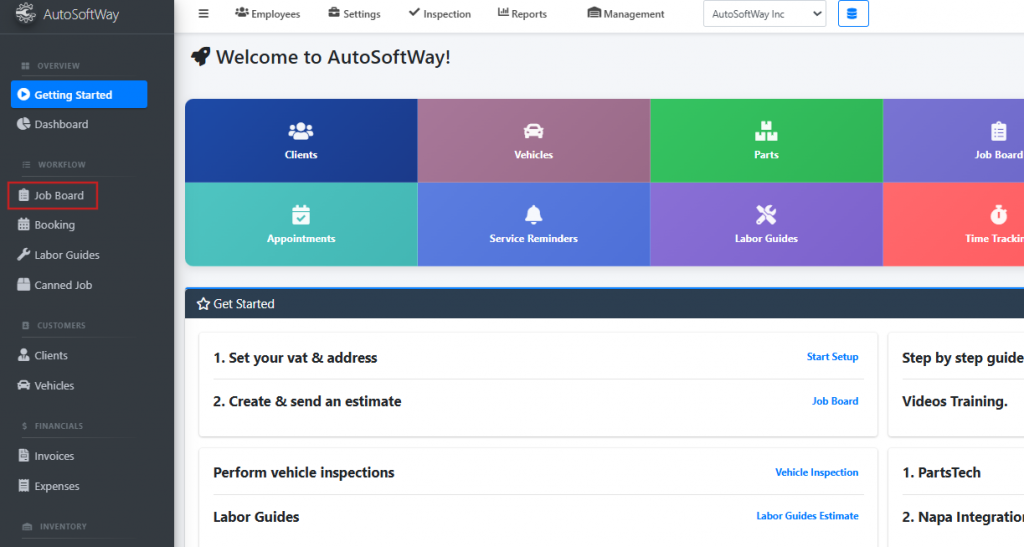Image resolution: width=1024 pixels, height=547 pixels.
Task: Follow the Vehicle Inspection link
Action: click(x=816, y=473)
